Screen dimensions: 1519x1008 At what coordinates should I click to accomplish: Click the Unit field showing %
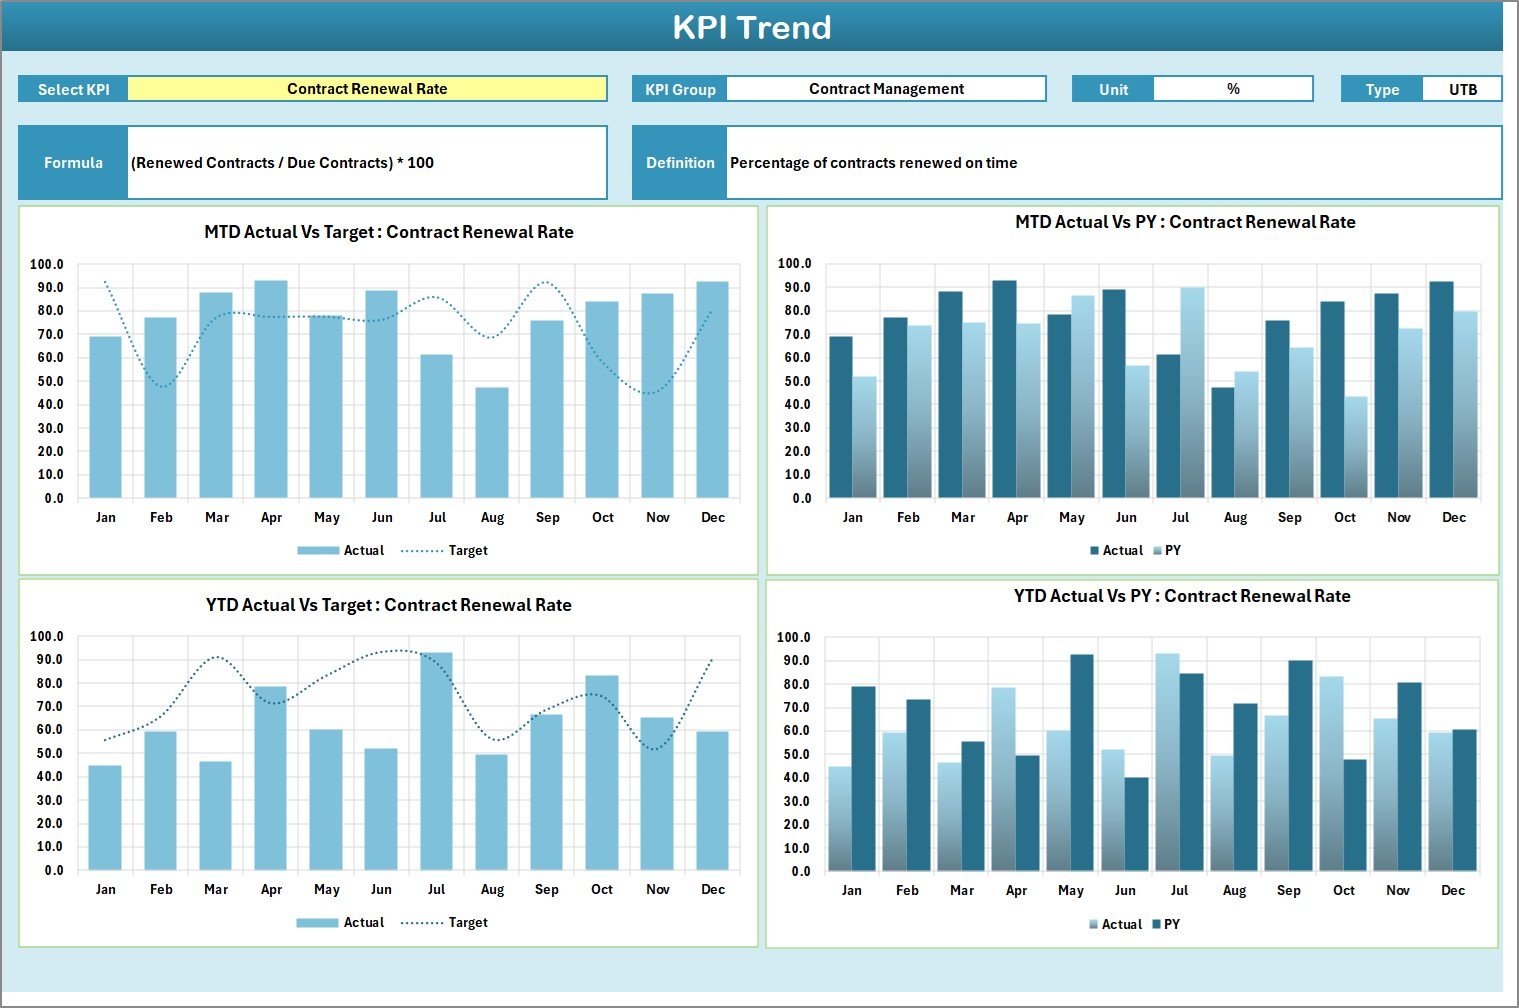(x=1234, y=88)
